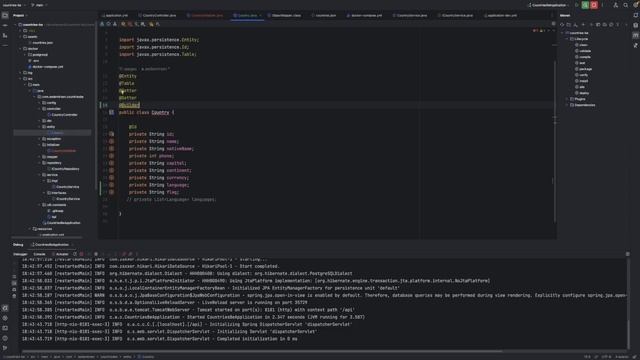Click the error count inspection indicator
The width and height of the screenshot is (640, 360).
click(536, 31)
